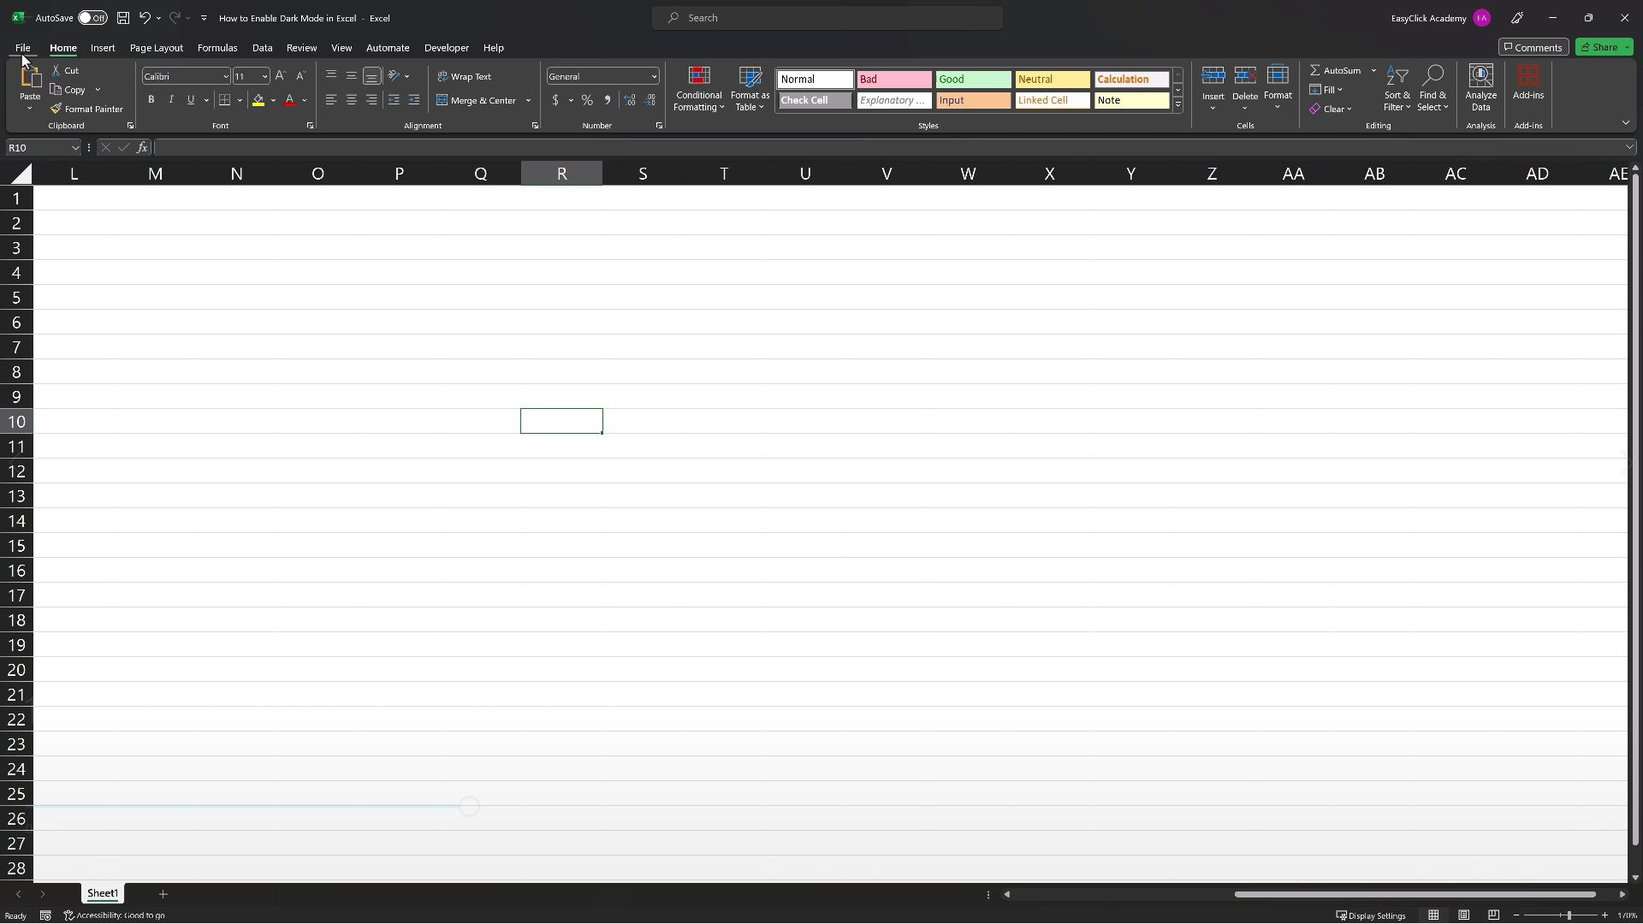The image size is (1643, 924).
Task: Expand the General number format dropdown
Action: (x=653, y=76)
